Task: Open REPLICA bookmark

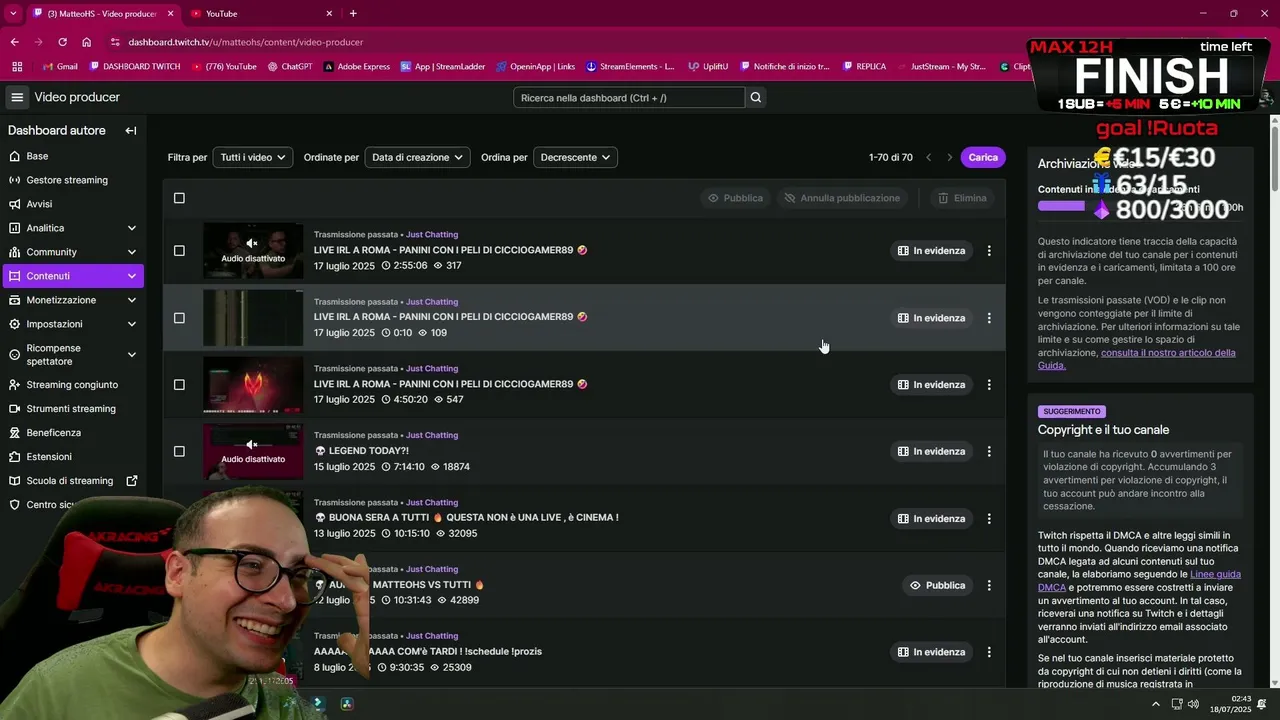Action: (864, 67)
